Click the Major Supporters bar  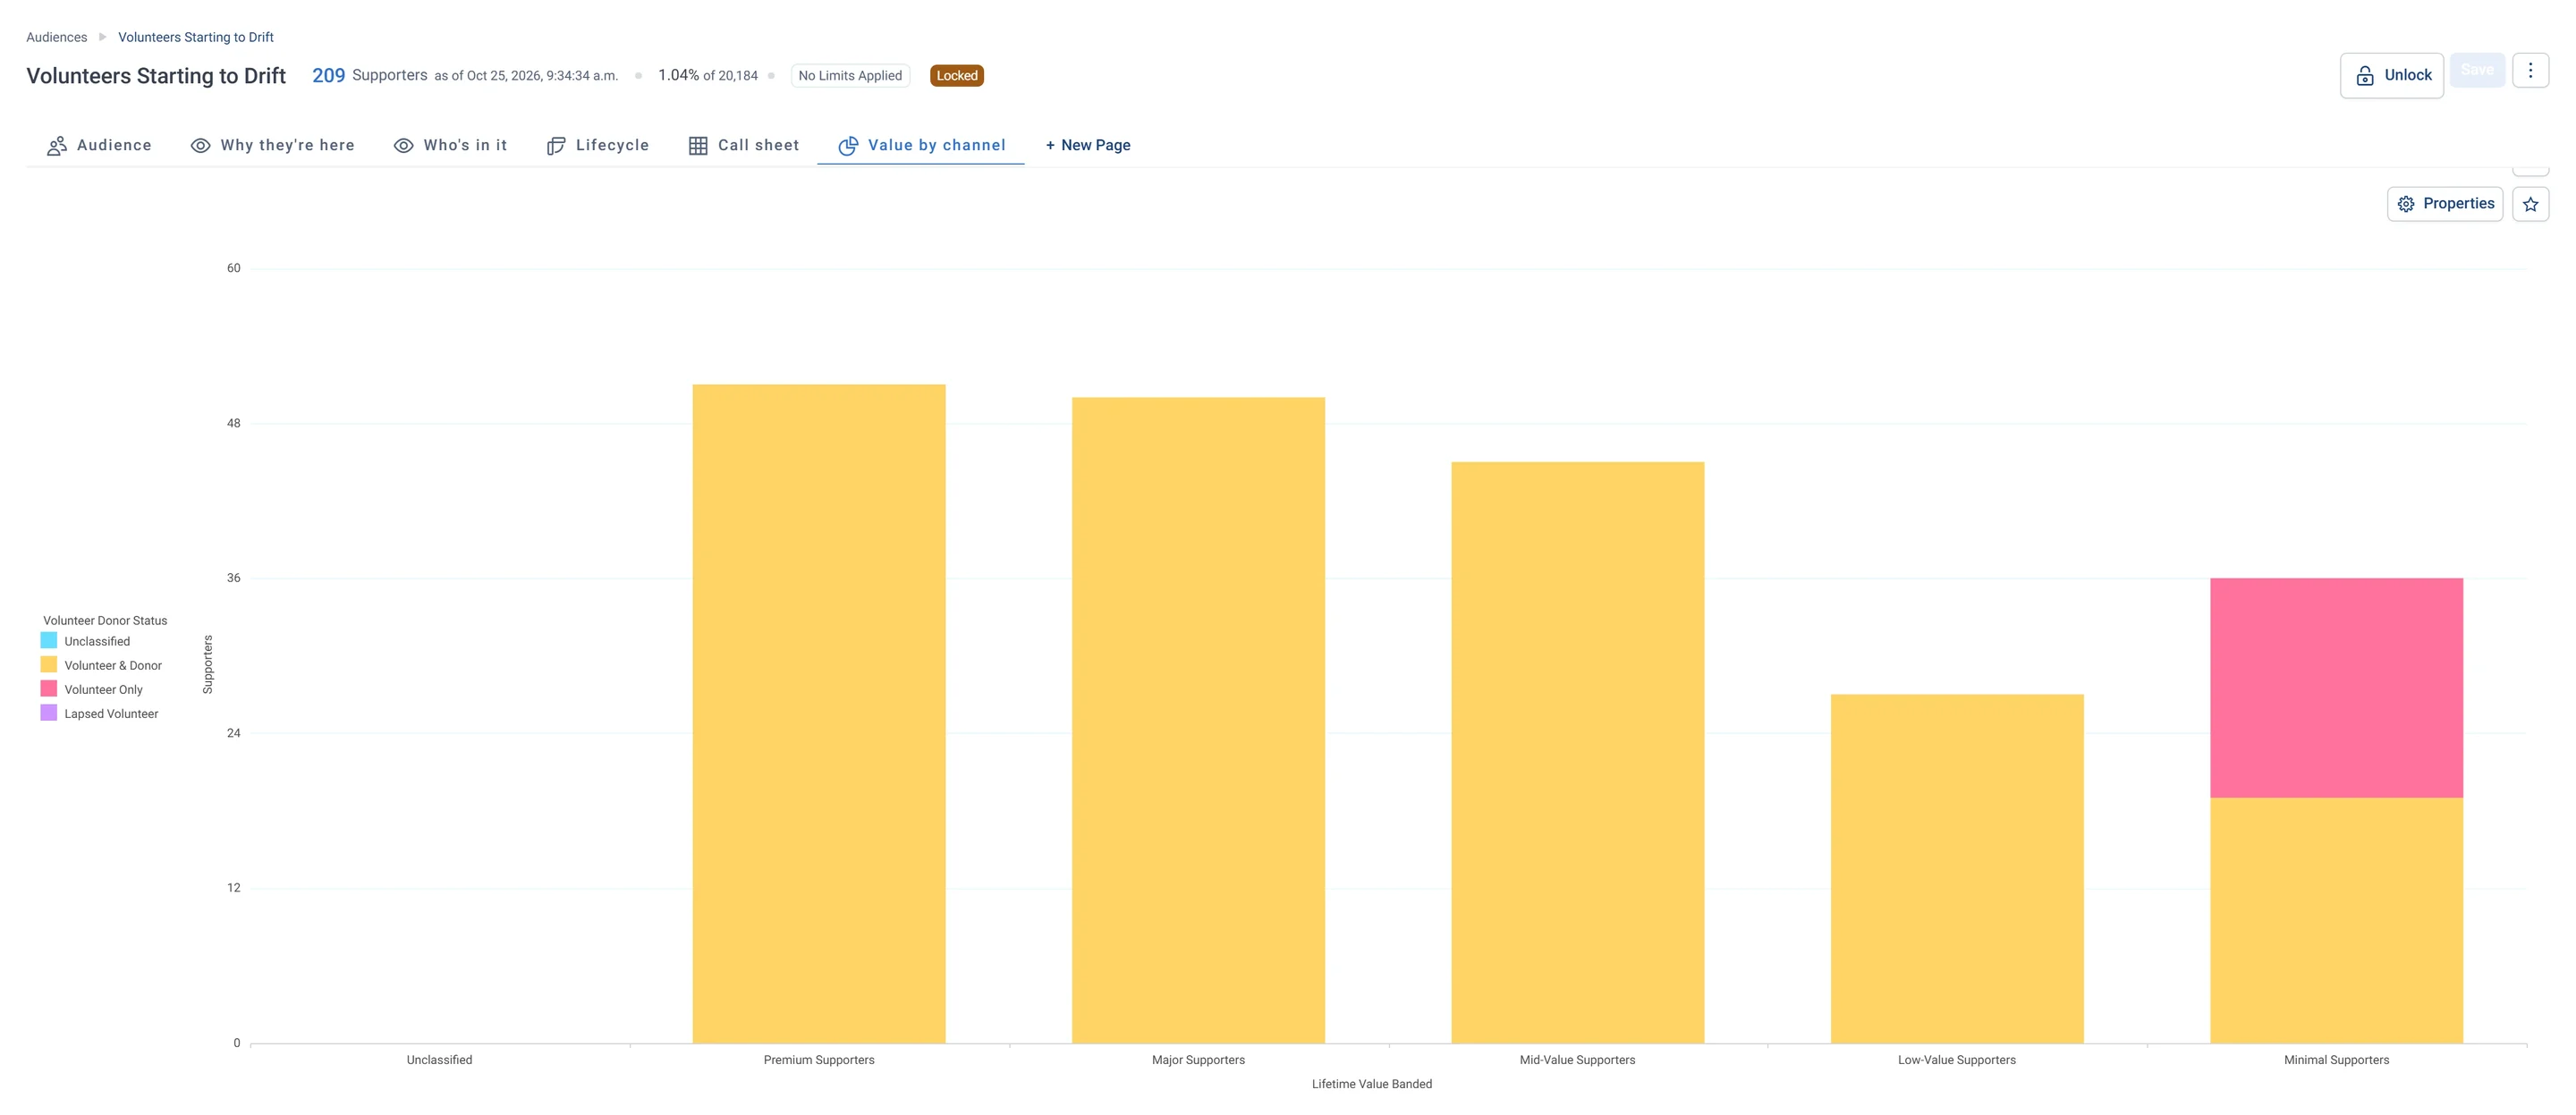click(x=1198, y=720)
